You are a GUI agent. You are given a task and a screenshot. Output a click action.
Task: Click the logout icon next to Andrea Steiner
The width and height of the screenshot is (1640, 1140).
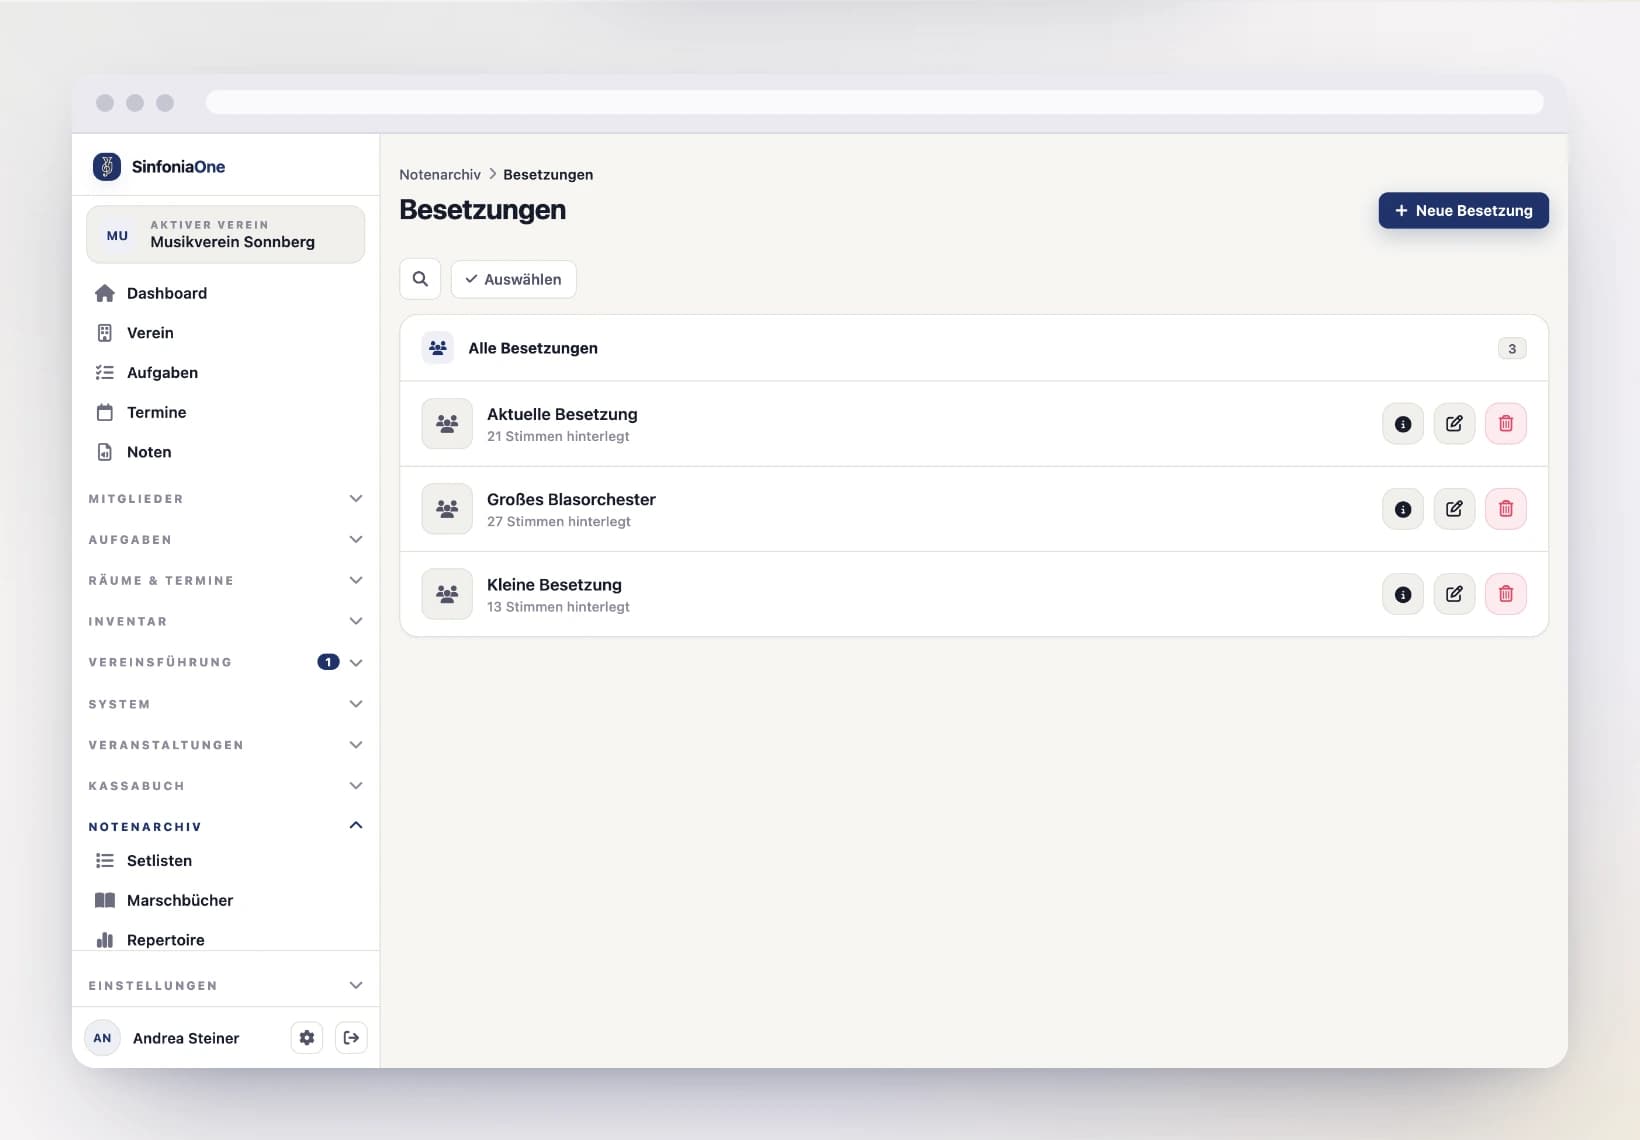[351, 1038]
